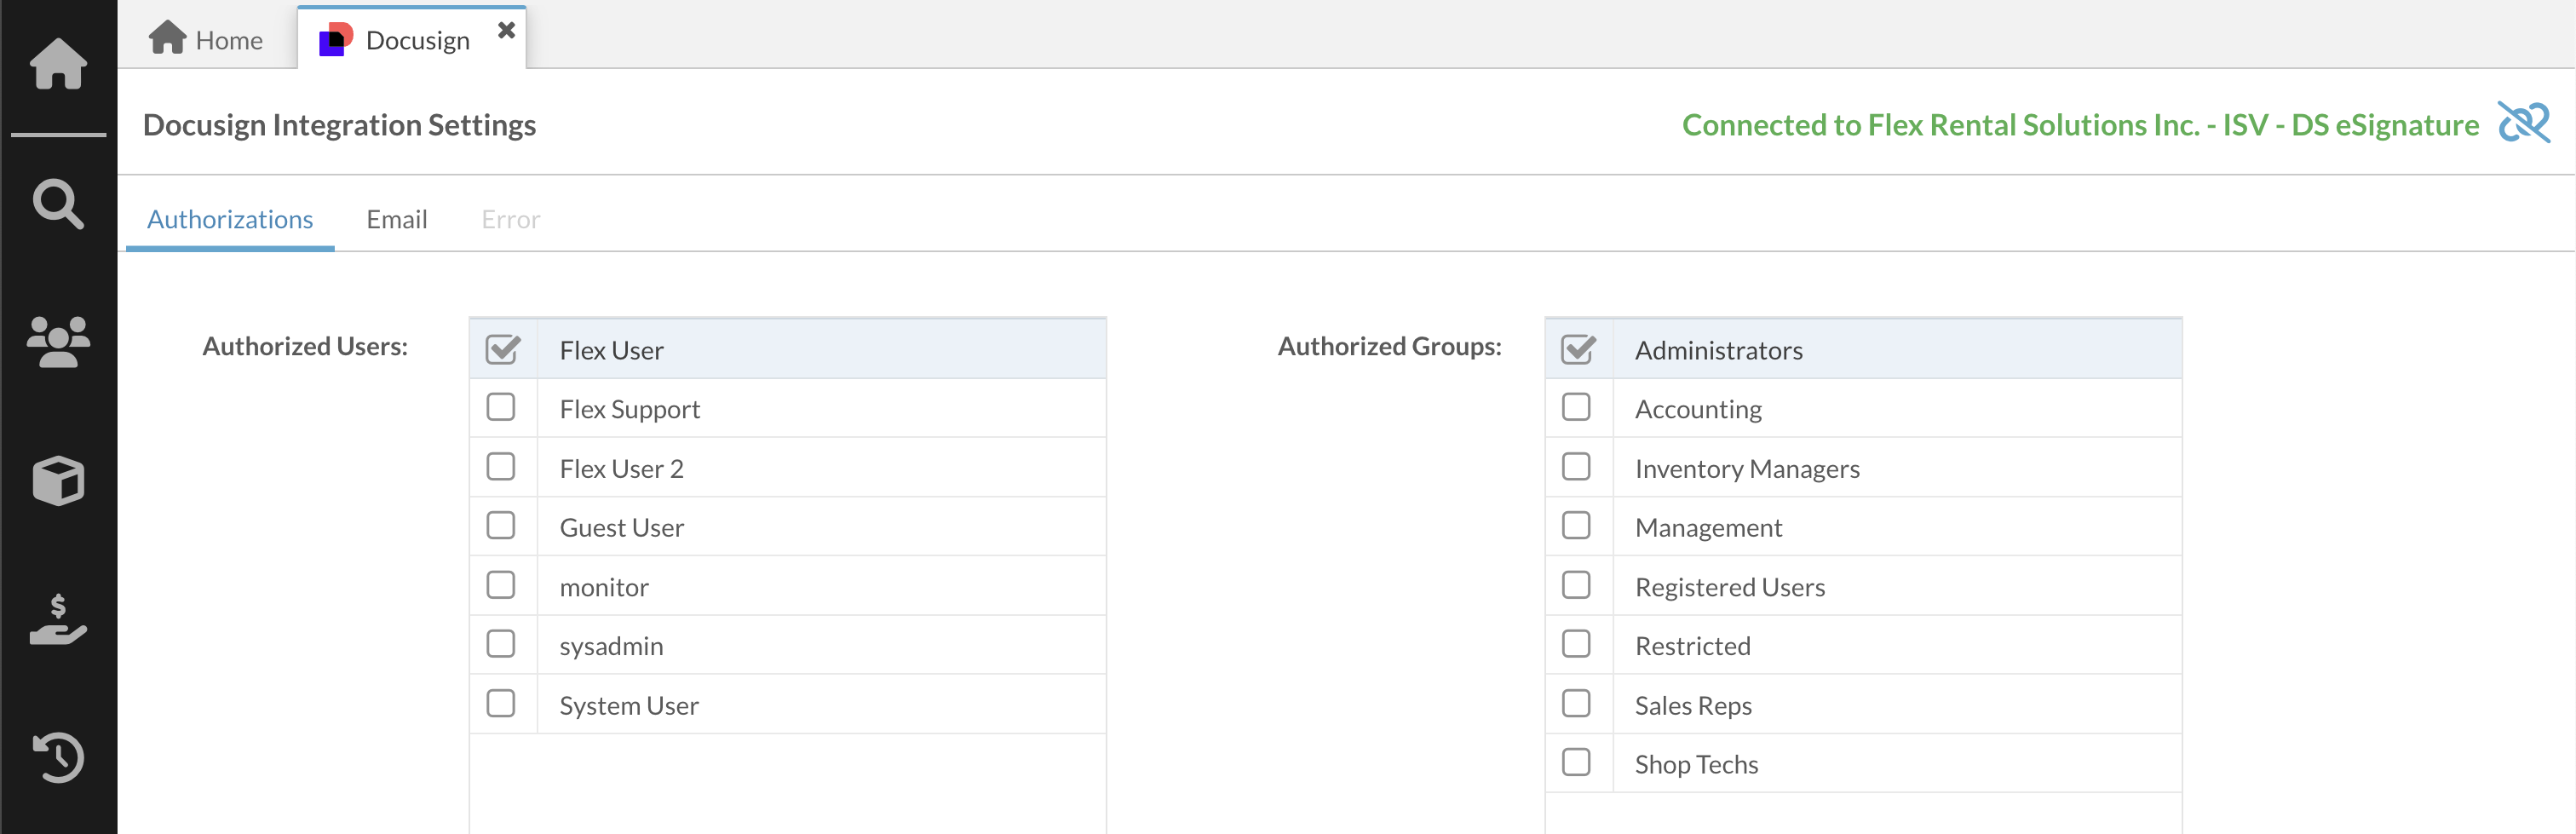Select the 'Guest User' row text

coord(621,528)
